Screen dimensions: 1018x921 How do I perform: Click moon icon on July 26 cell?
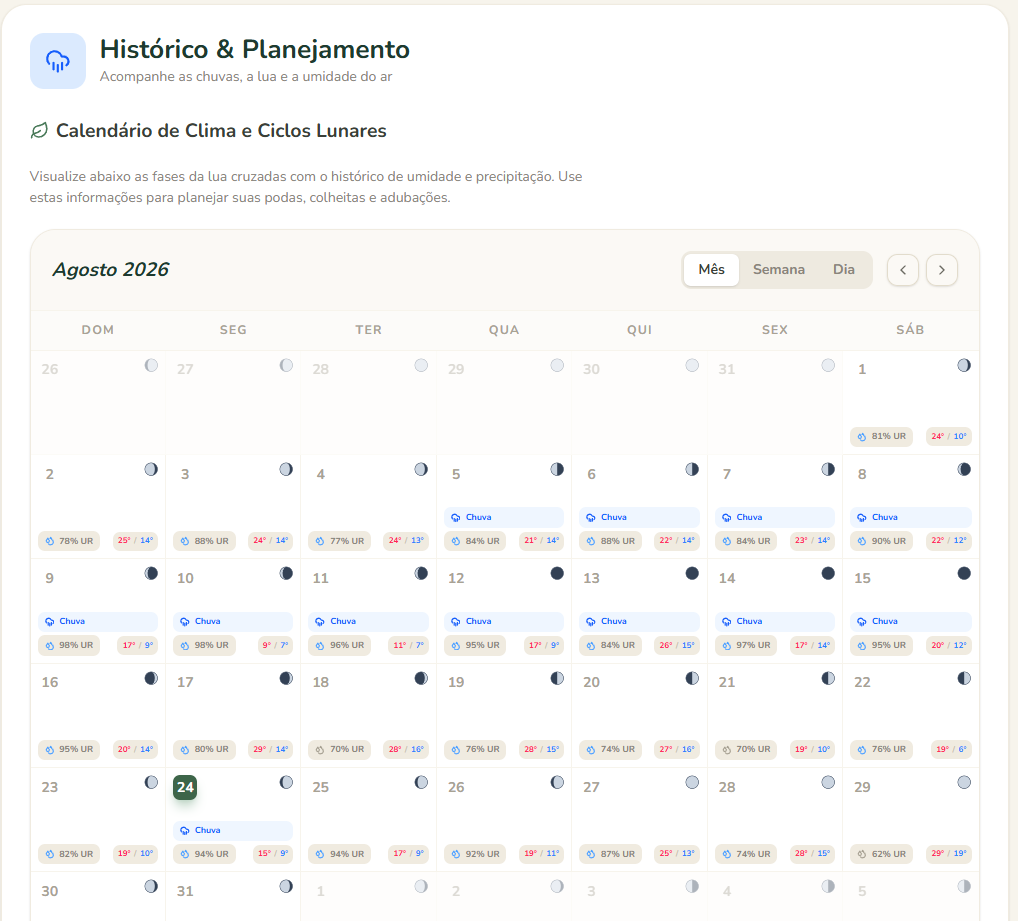click(x=151, y=365)
